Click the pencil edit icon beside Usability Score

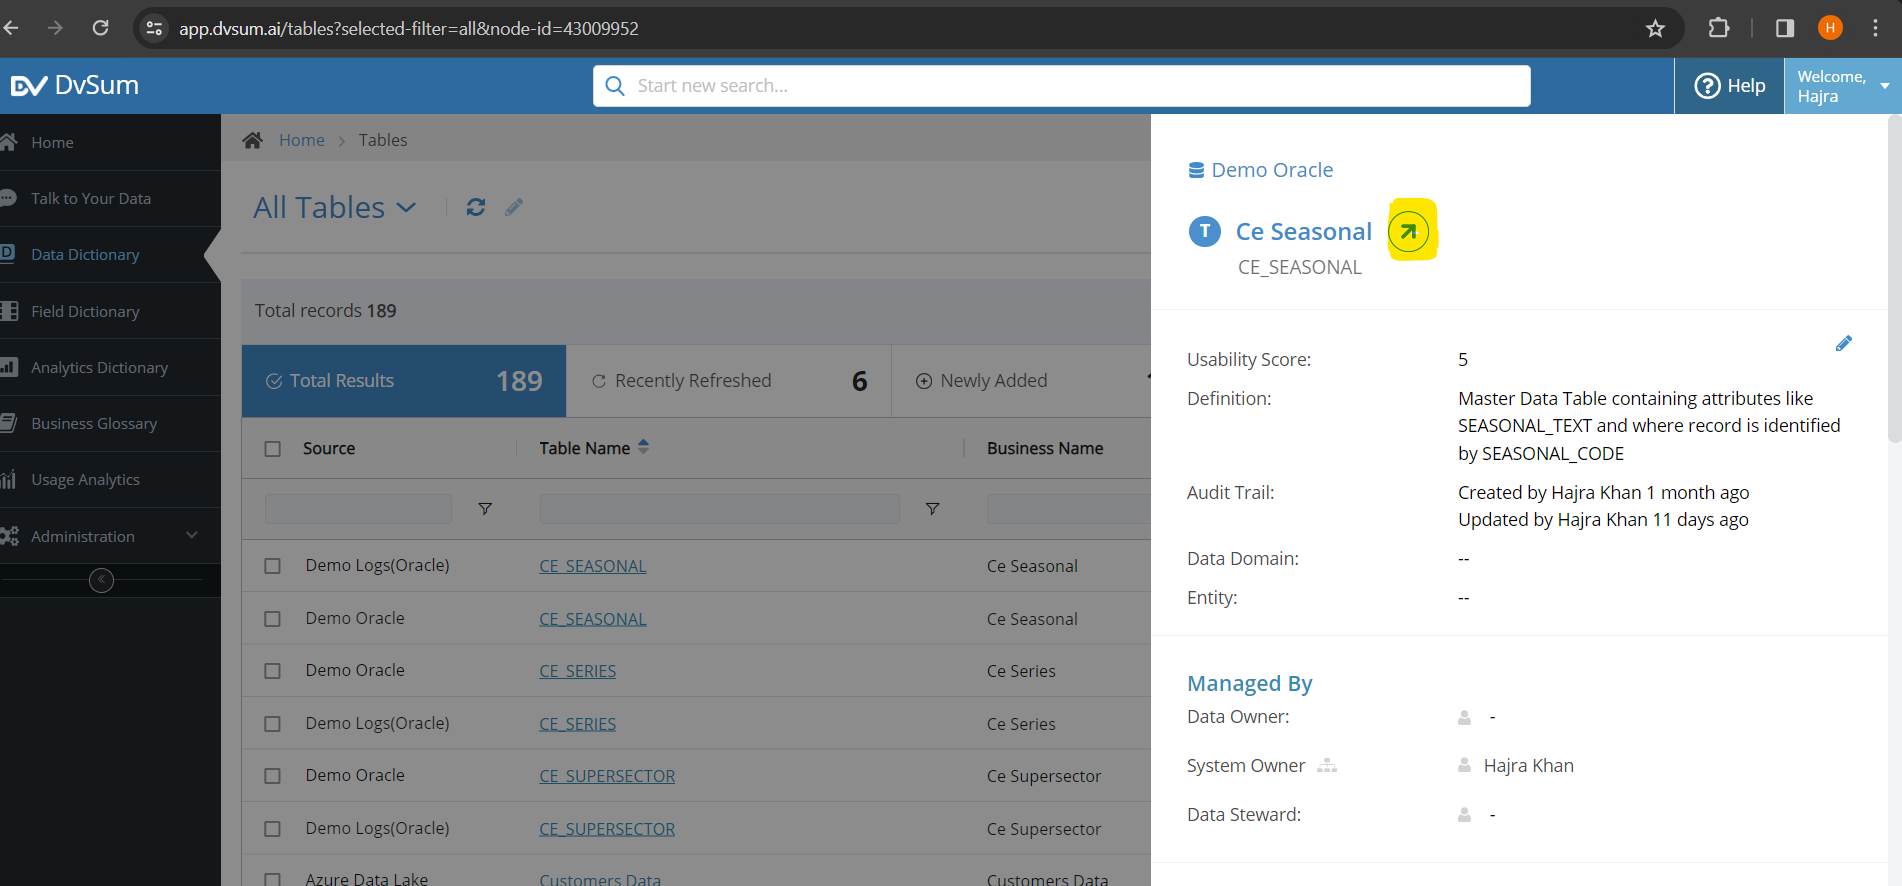(1843, 344)
